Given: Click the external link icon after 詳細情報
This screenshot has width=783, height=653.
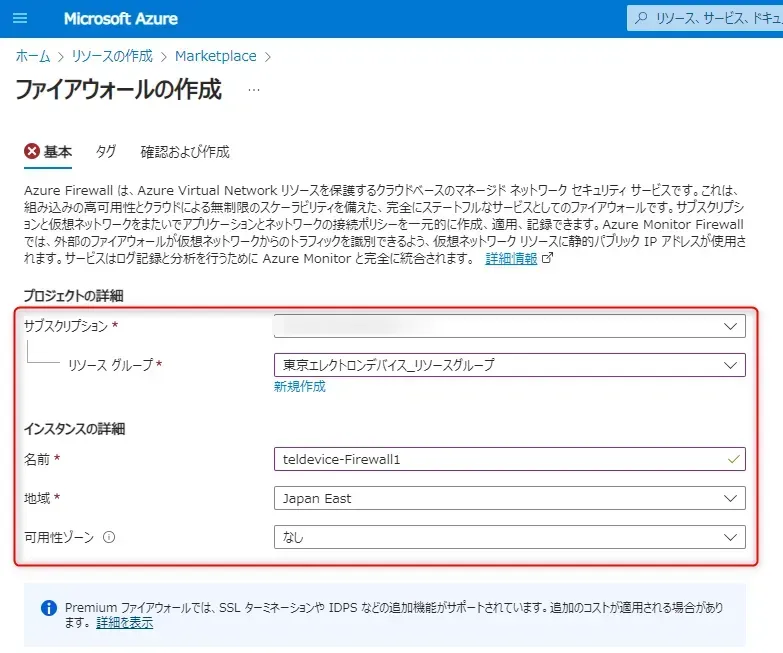Looking at the screenshot, I should pyautogui.click(x=547, y=258).
